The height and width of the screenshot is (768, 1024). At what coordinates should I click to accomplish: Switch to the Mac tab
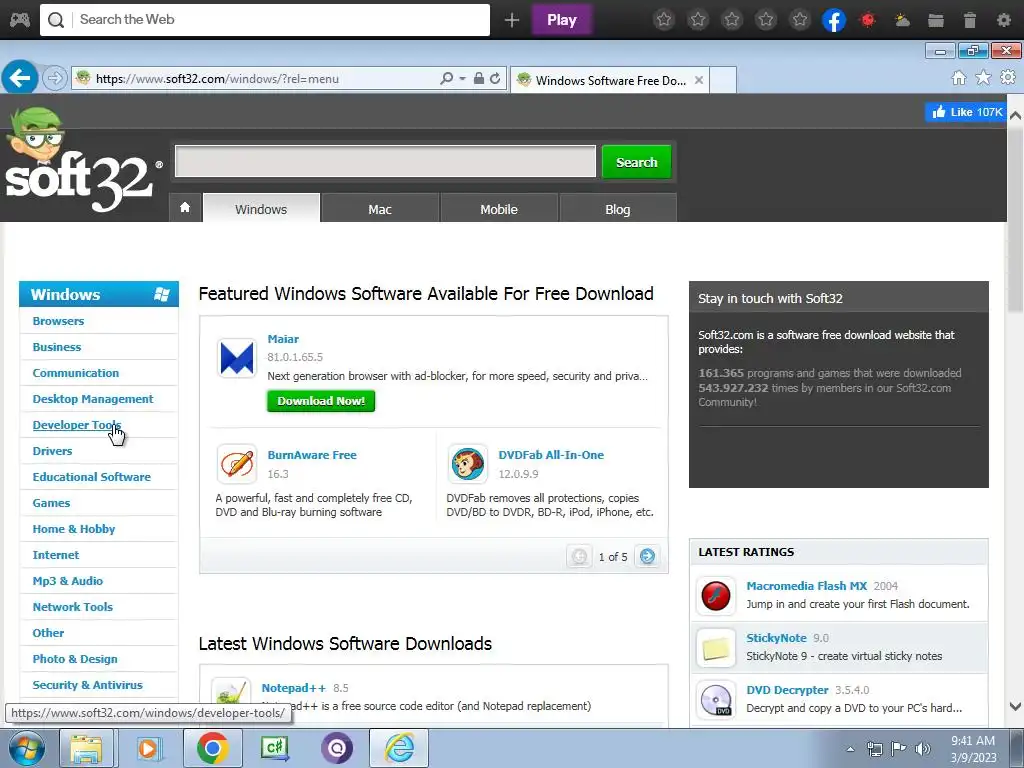pos(379,209)
